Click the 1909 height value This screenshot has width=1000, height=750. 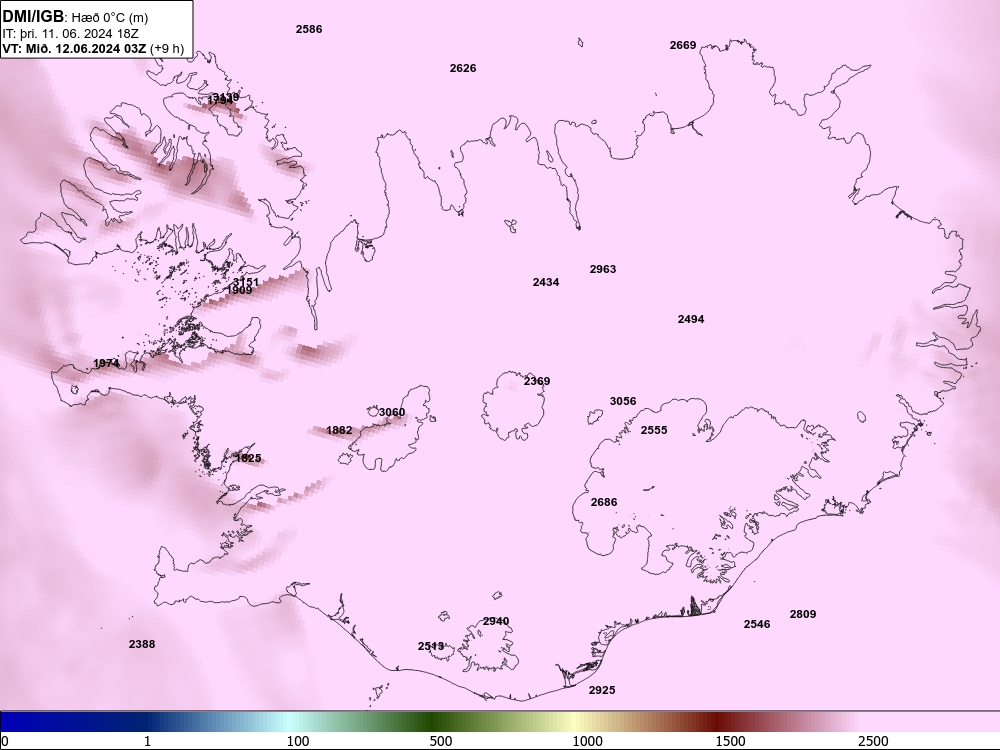tap(239, 290)
